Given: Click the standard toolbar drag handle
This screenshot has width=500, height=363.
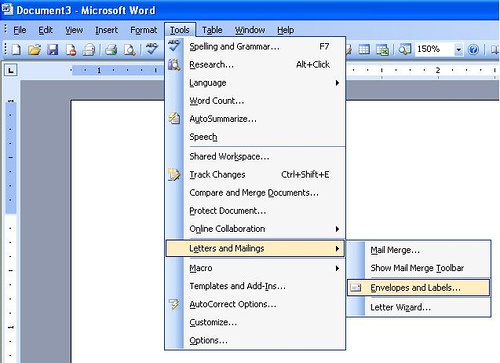Looking at the screenshot, I should 6,49.
